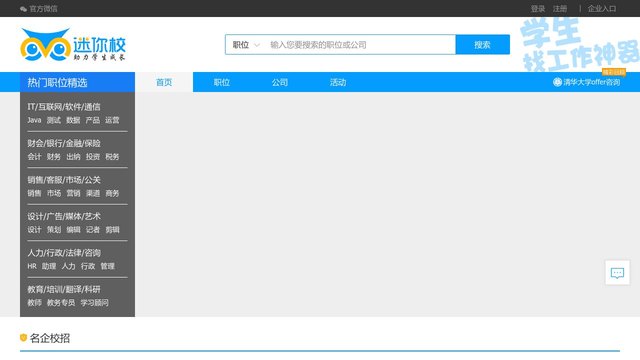Select 教师 under education category

(34, 302)
